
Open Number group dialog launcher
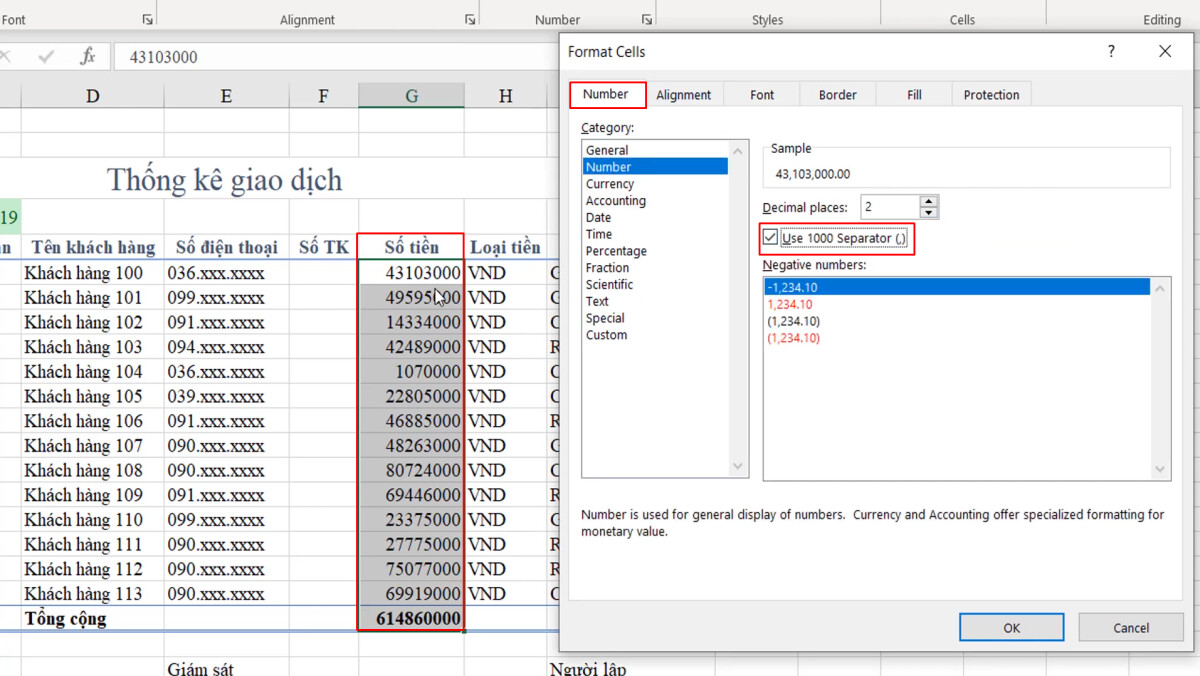(647, 20)
